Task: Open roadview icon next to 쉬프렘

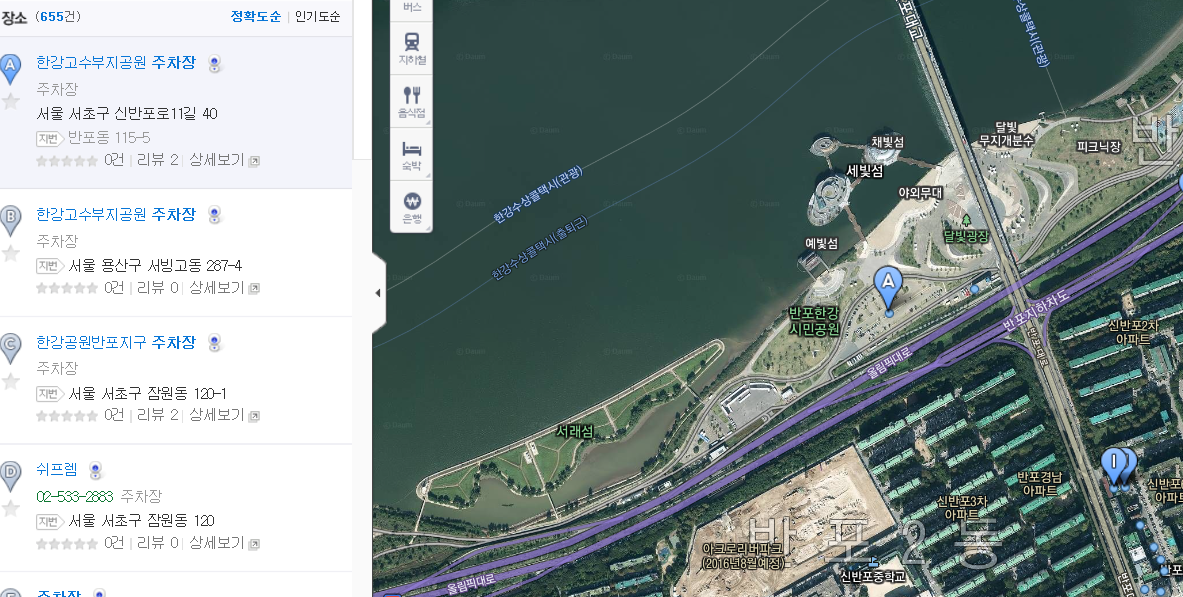Action: pos(95,471)
